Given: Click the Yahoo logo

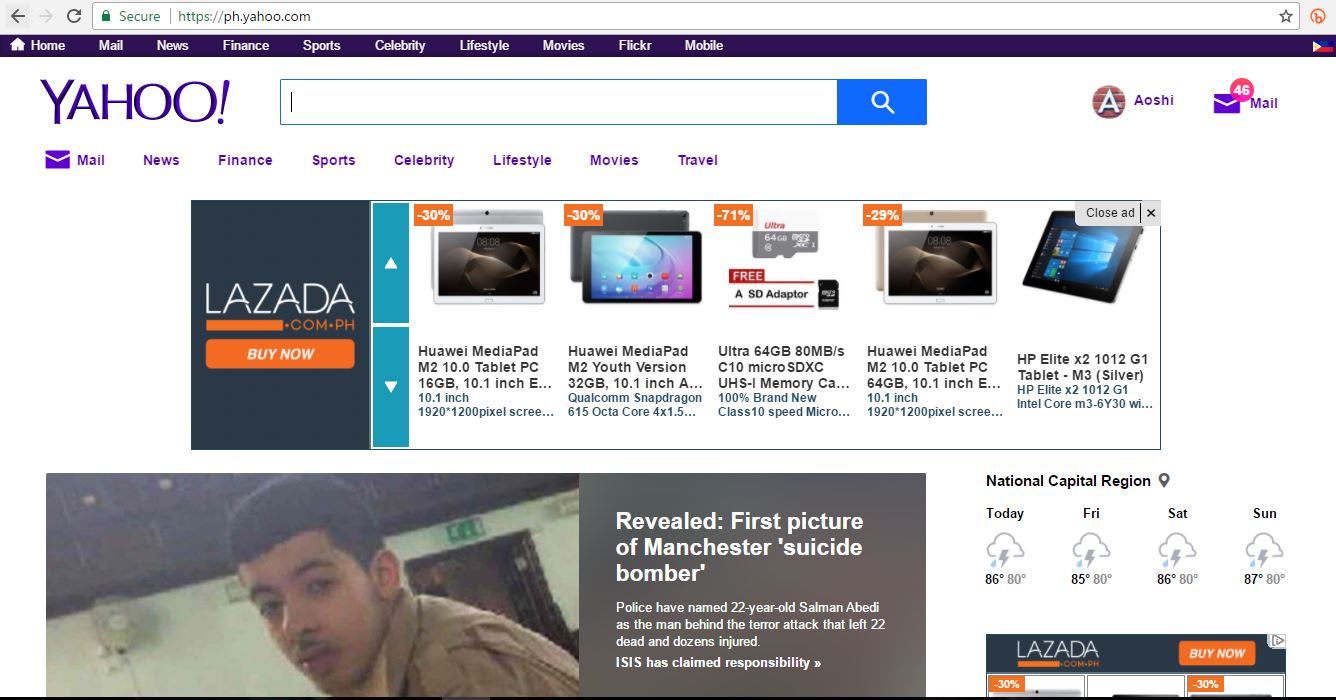Looking at the screenshot, I should point(135,101).
